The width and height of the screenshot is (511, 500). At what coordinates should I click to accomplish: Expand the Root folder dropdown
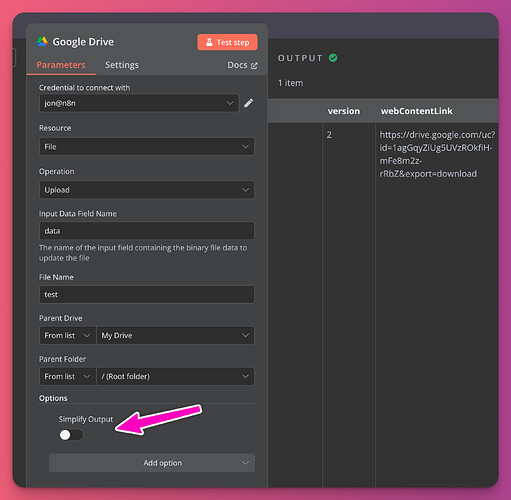click(175, 376)
